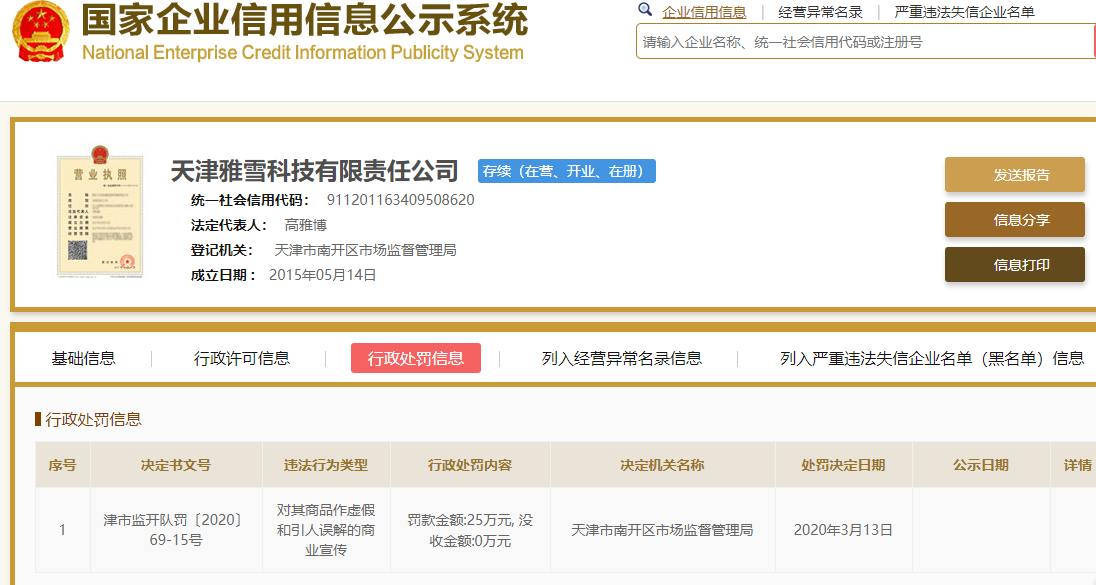Click document number 津市监开队罚〔2020〕69-15号
Image resolution: width=1096 pixels, height=585 pixels.
tap(175, 530)
